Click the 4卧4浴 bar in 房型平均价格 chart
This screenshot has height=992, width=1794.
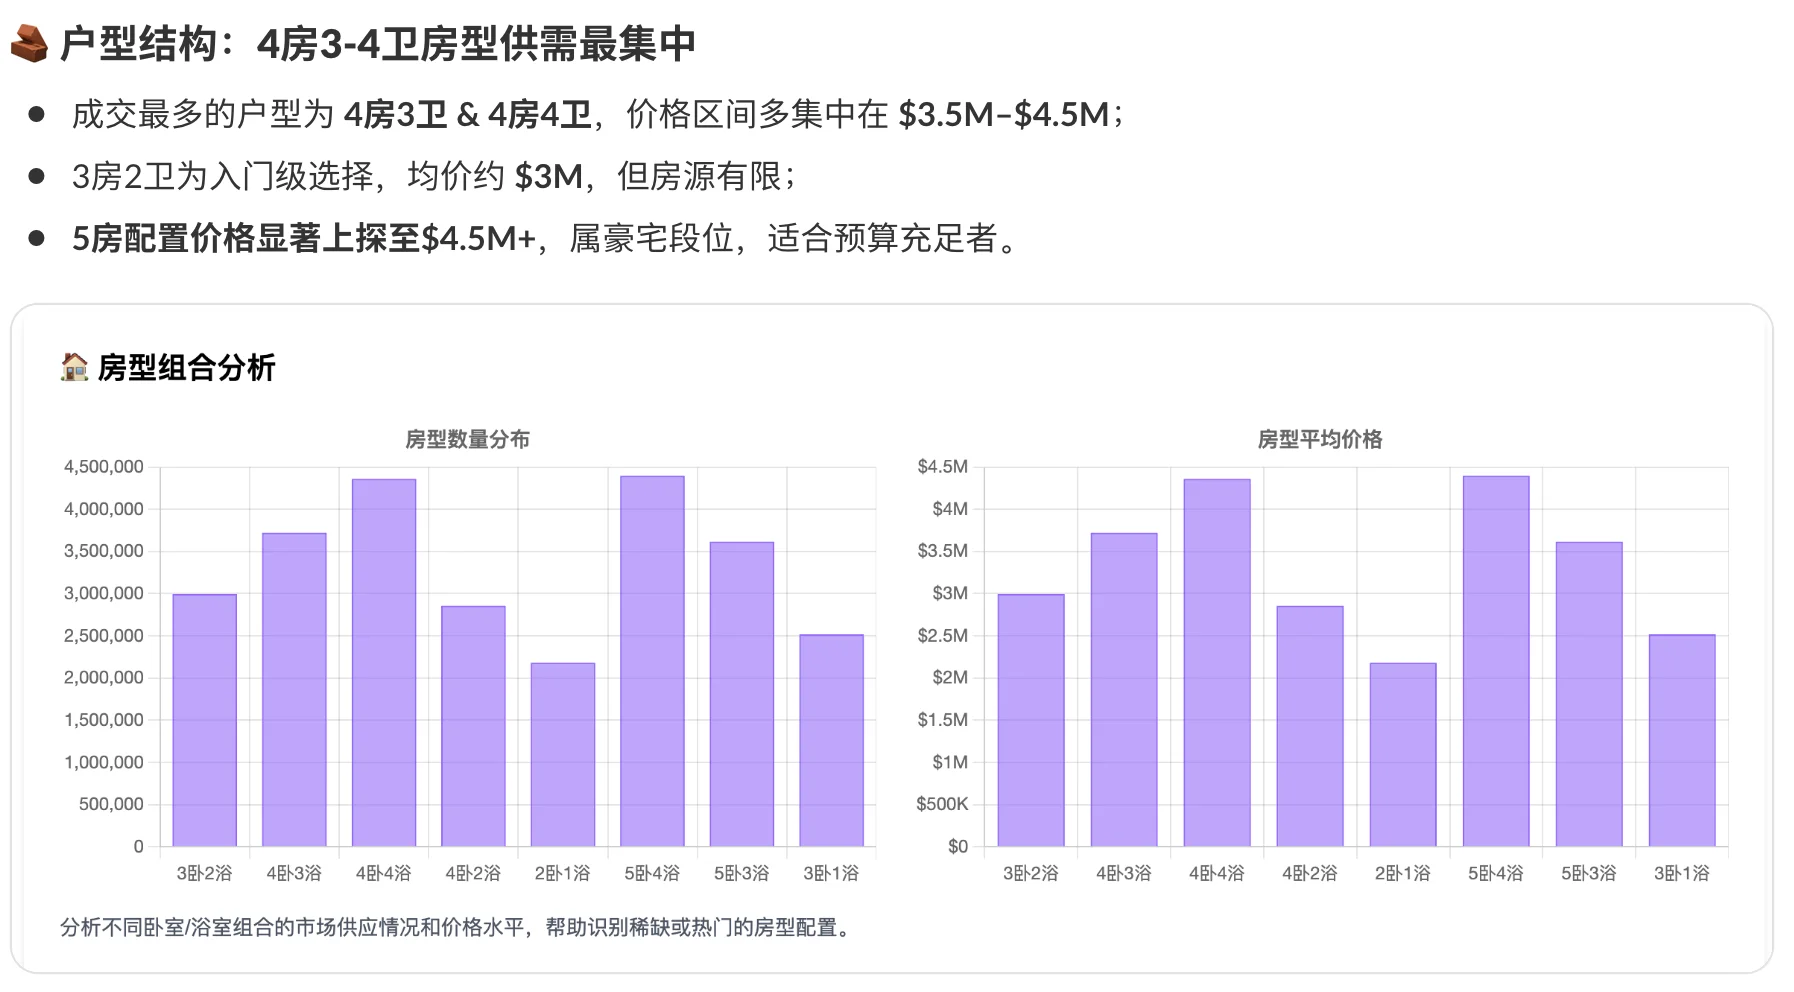point(1217,662)
